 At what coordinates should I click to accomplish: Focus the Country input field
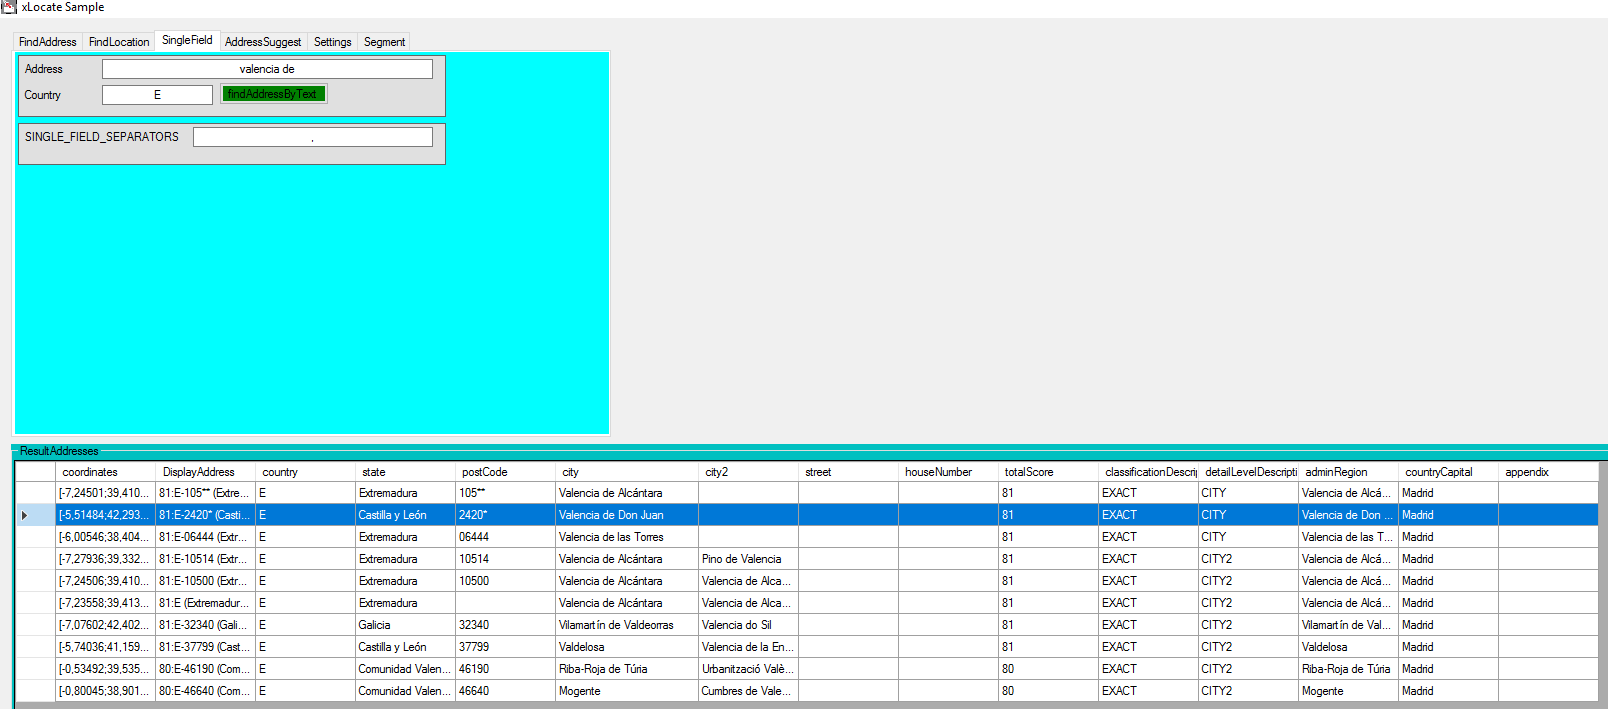point(157,95)
